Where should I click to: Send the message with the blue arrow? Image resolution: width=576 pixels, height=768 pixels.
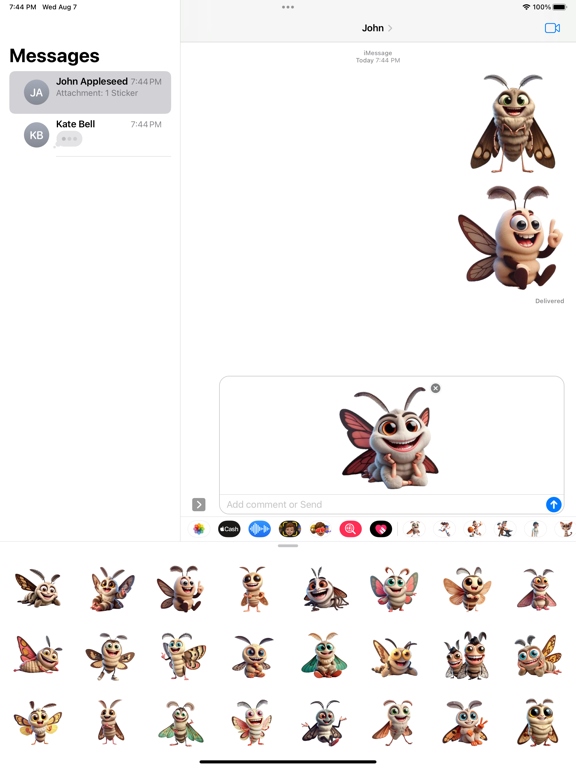553,504
